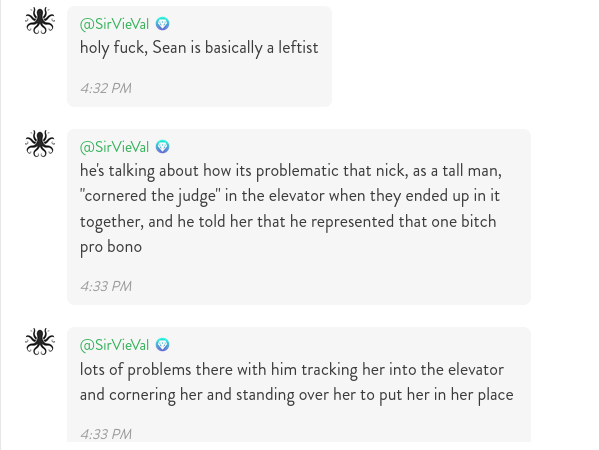Click the bottom 4:33 PM timestamp
Image resolution: width=599 pixels, height=450 pixels.
pyautogui.click(x=106, y=434)
